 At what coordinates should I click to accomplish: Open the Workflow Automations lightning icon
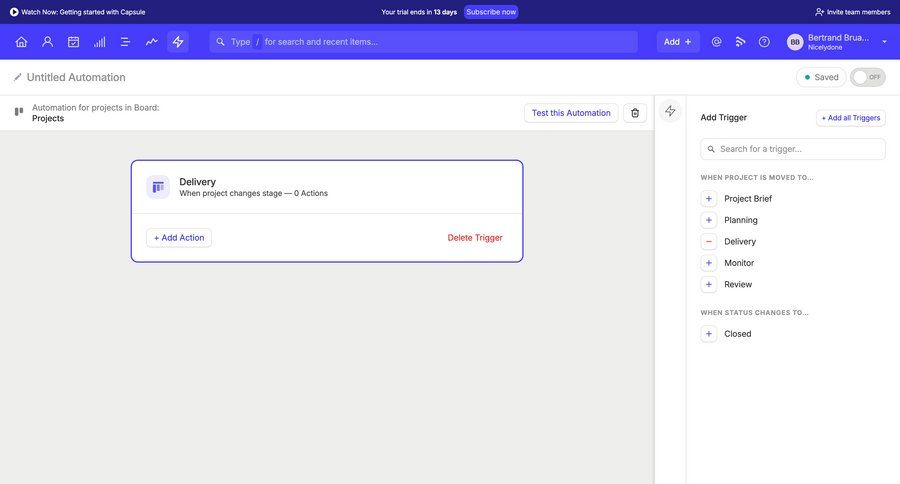pyautogui.click(x=178, y=42)
